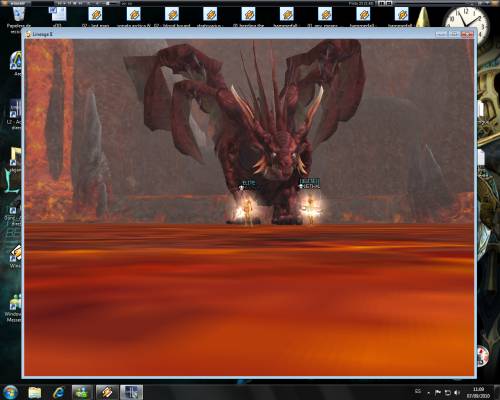Image resolution: width=500 pixels, height=400 pixels.
Task: Select the Windows Live Messenger desktop shortcut
Action: [x=14, y=308]
